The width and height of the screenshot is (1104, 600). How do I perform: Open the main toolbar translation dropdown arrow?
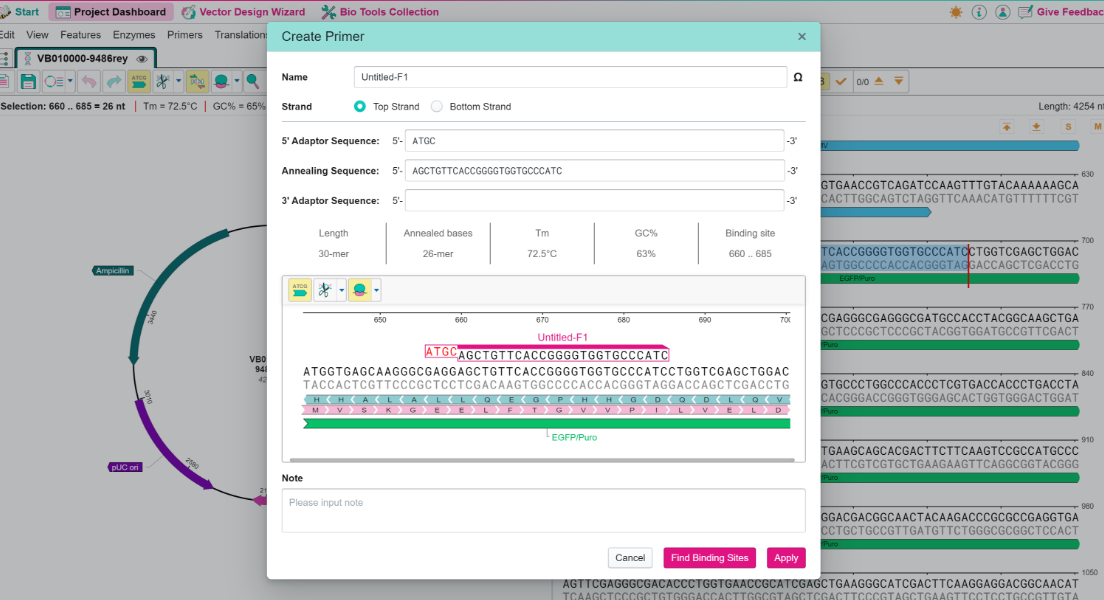[237, 82]
